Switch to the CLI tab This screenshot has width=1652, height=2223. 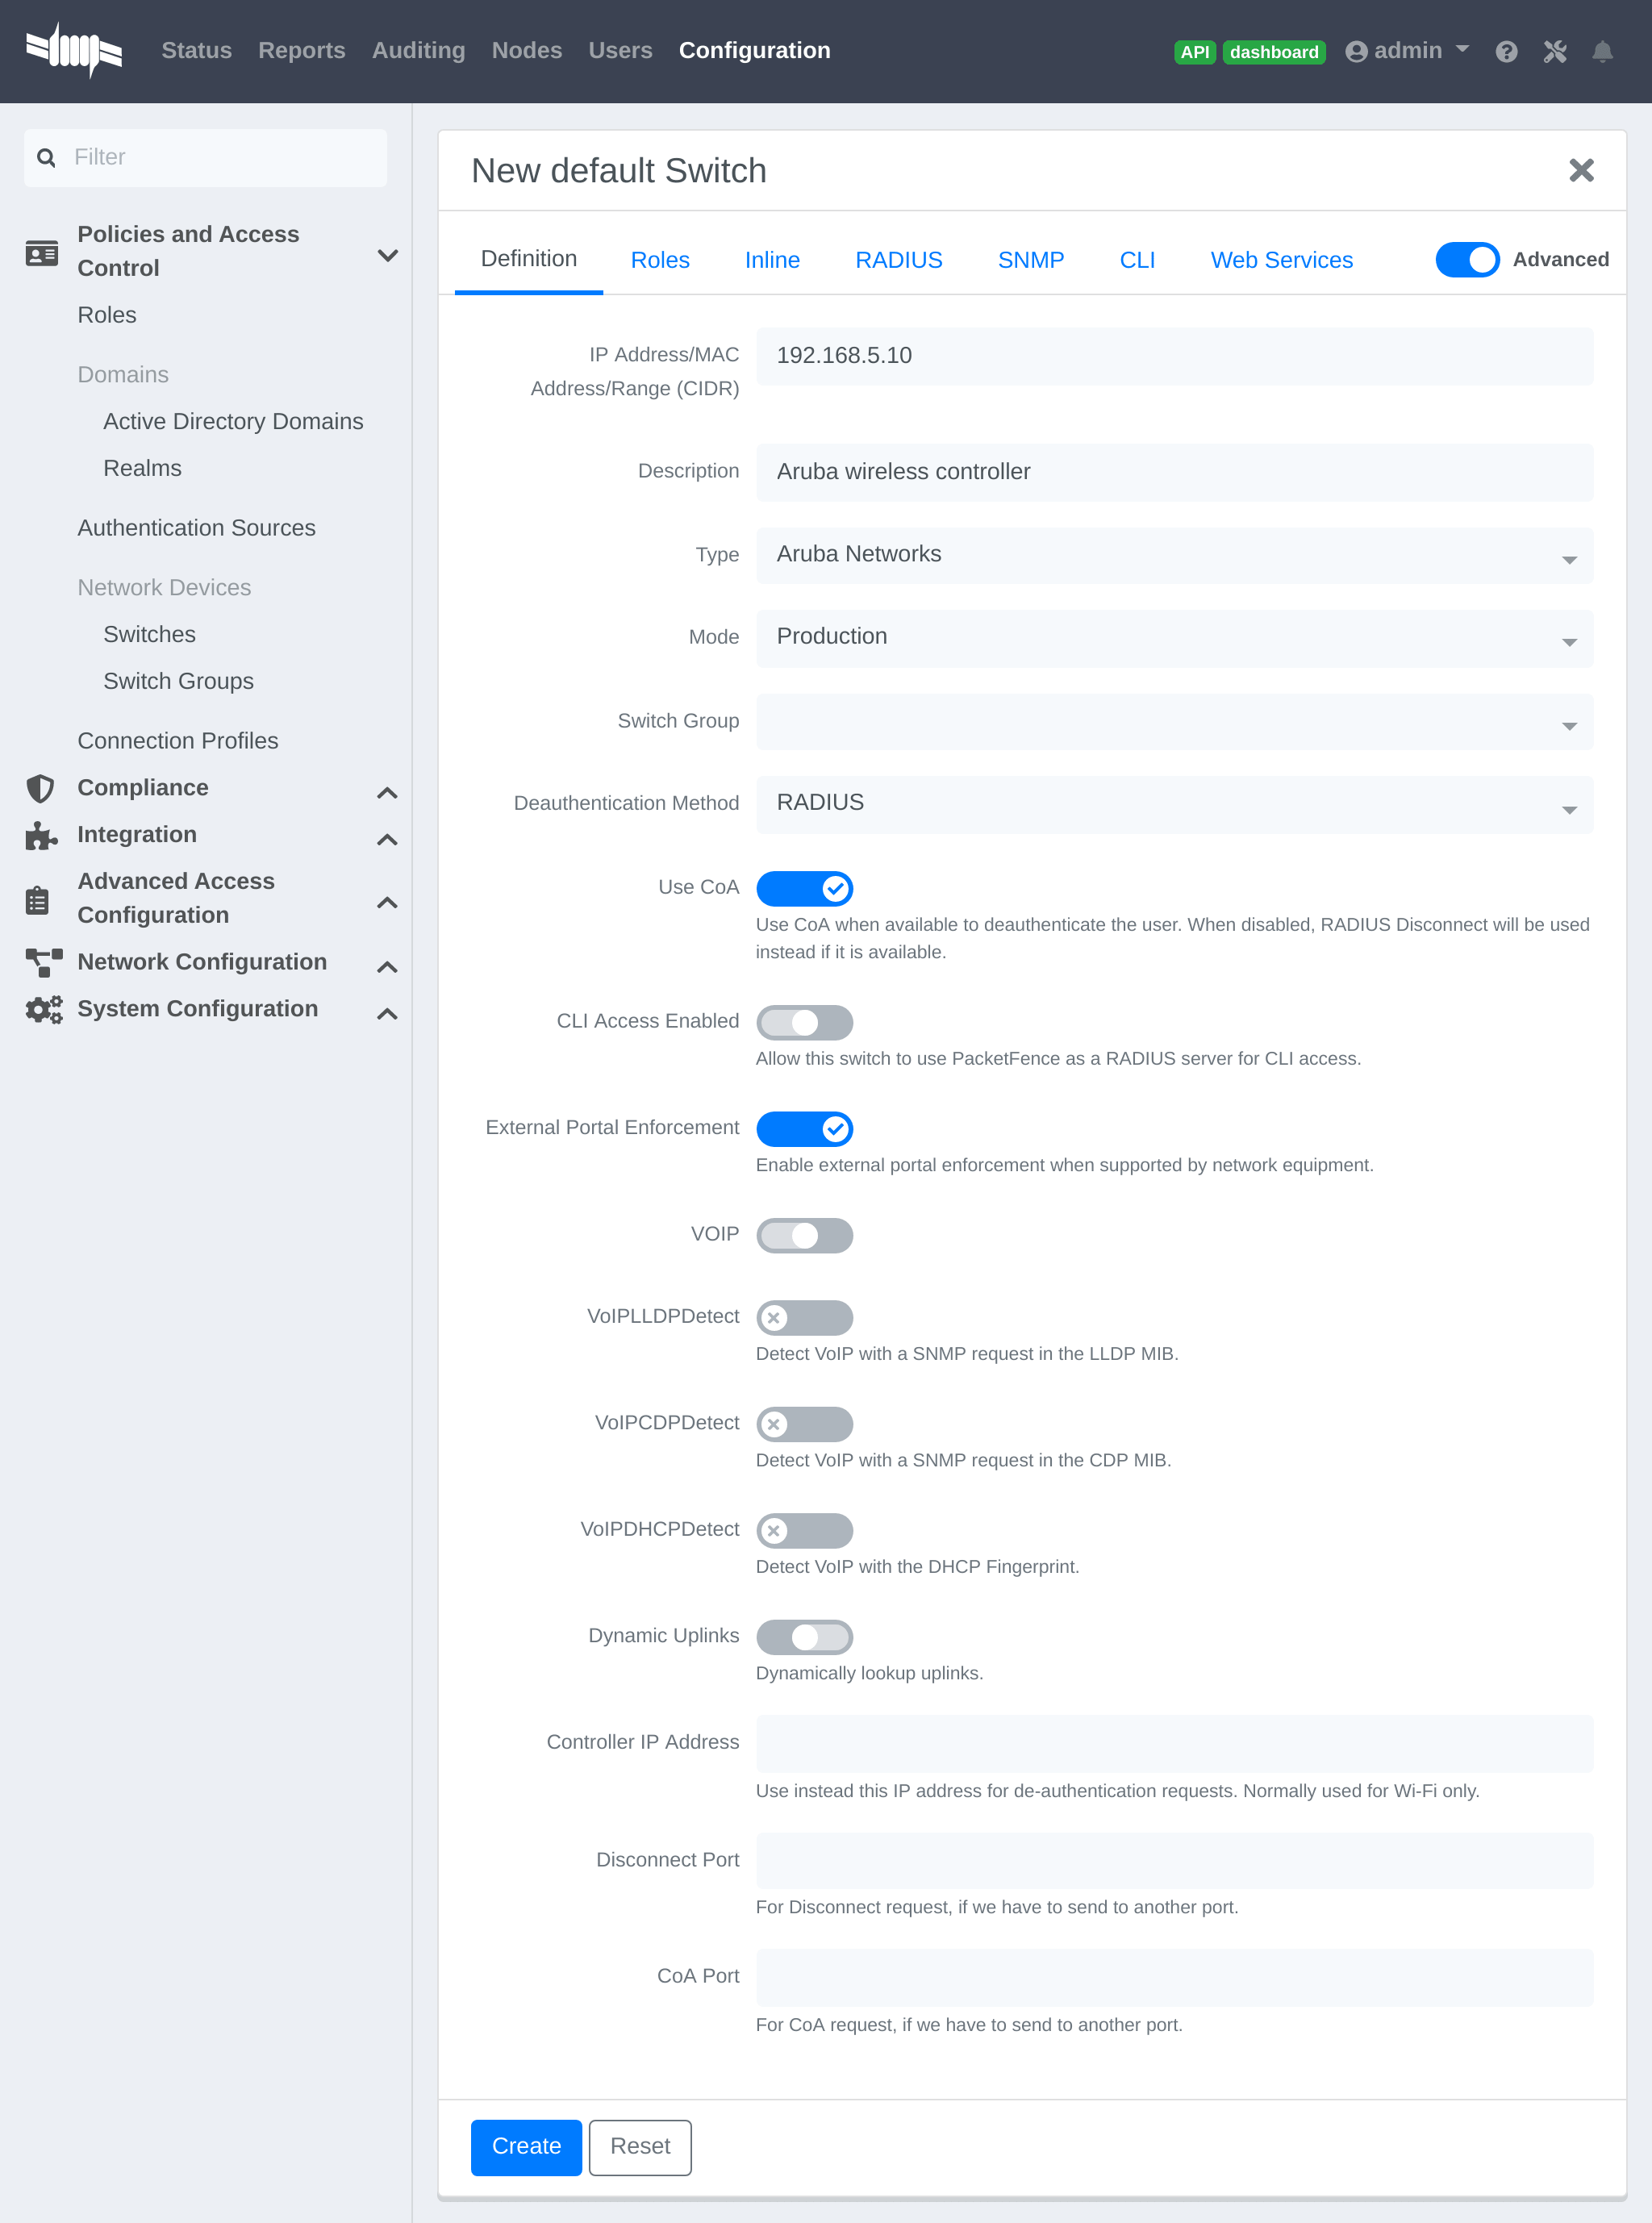(1137, 260)
